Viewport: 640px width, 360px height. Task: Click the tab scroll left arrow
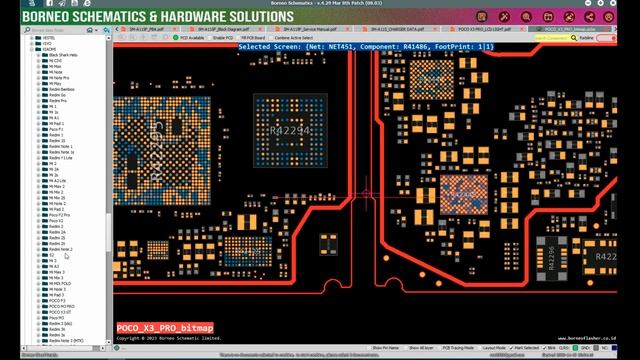[x=117, y=29]
